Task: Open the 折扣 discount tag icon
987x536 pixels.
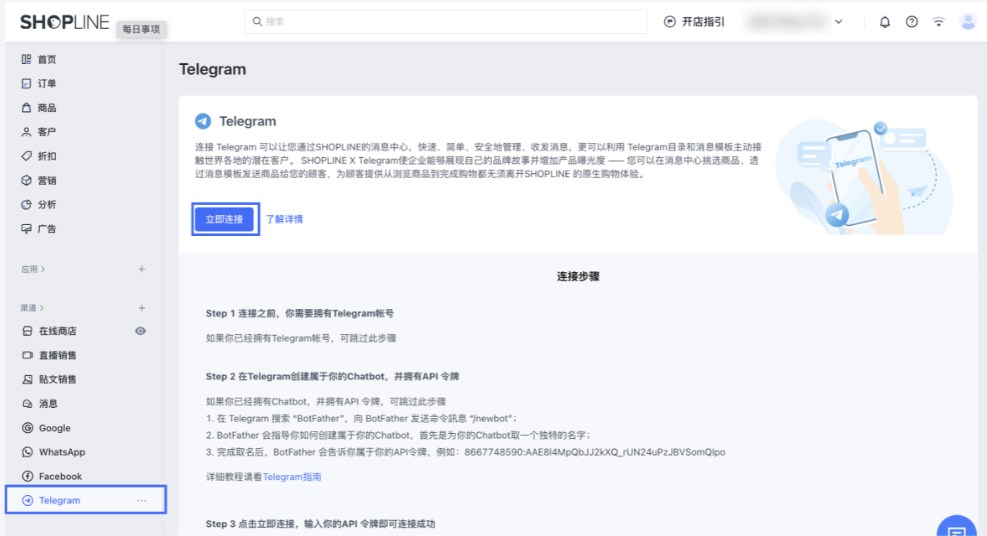Action: [26, 156]
